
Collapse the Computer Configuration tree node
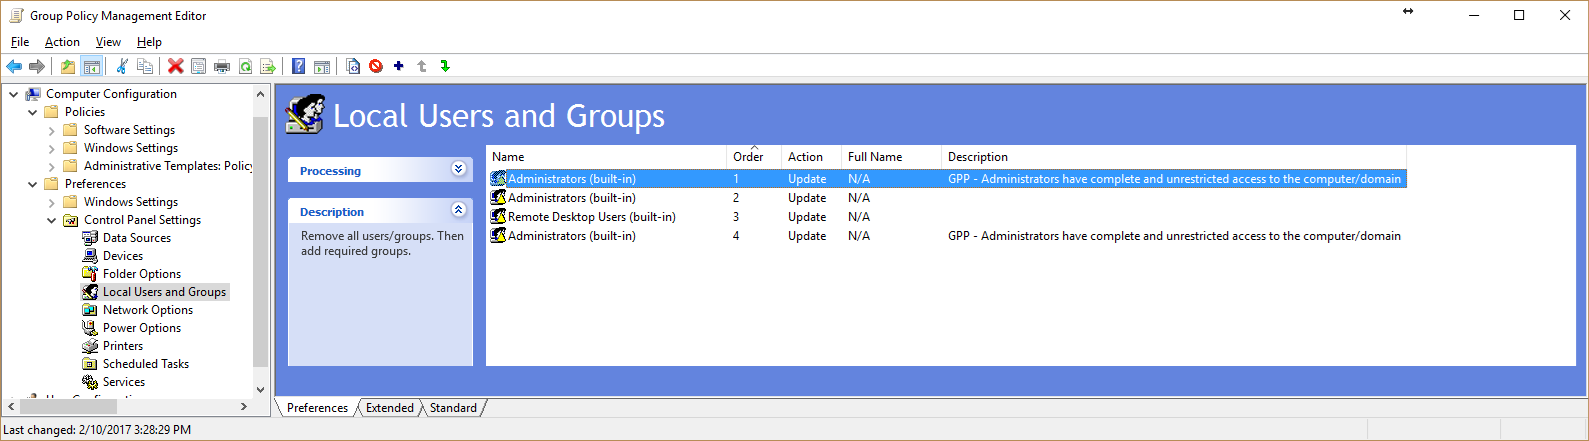point(13,94)
